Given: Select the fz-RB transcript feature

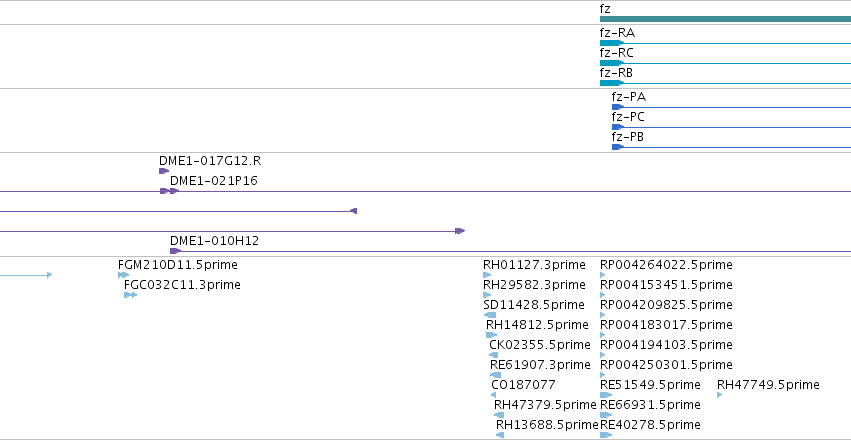Looking at the screenshot, I should pos(725,83).
